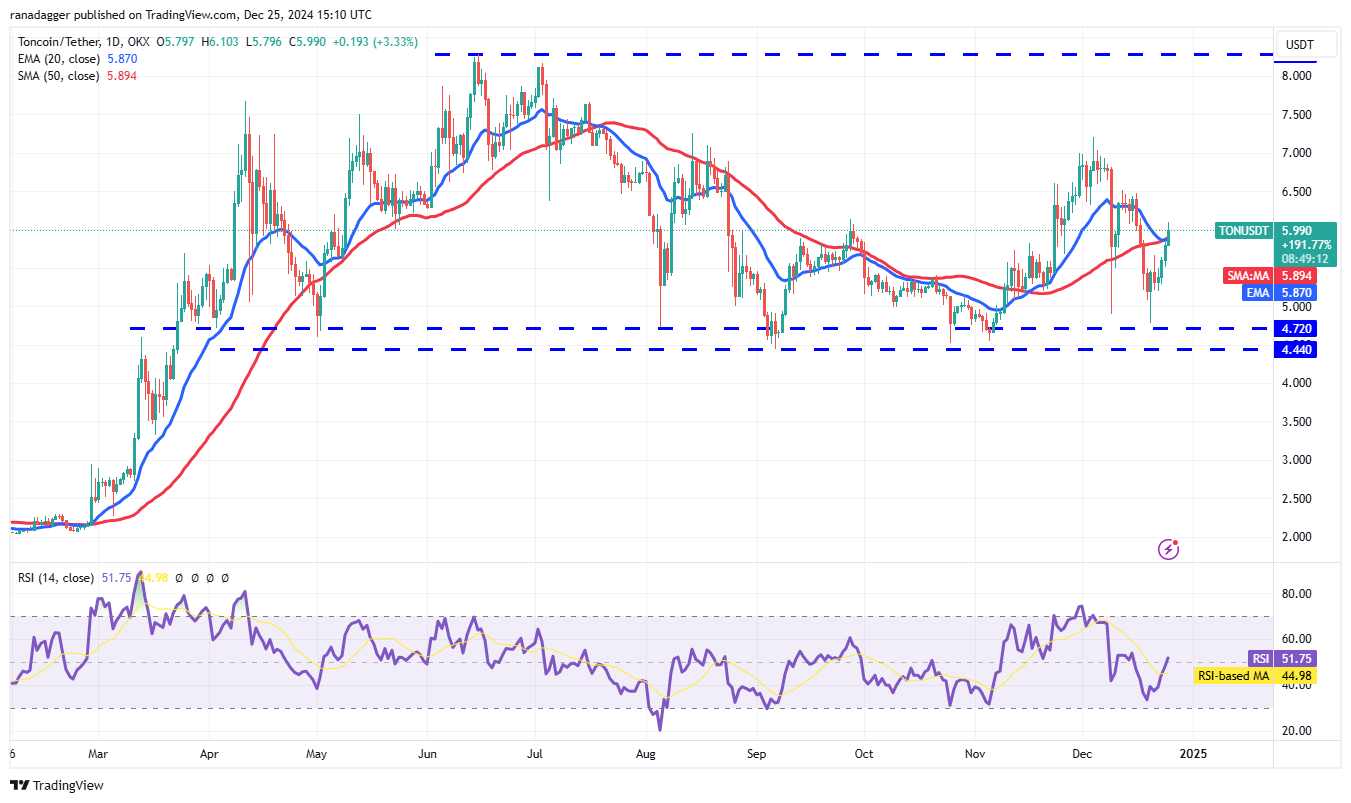Click the 4.720 support level label

click(x=1296, y=329)
